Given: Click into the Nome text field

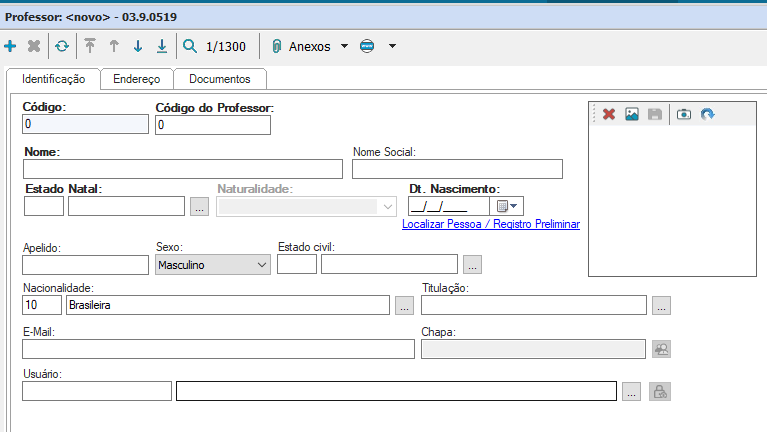Looking at the screenshot, I should (182, 169).
